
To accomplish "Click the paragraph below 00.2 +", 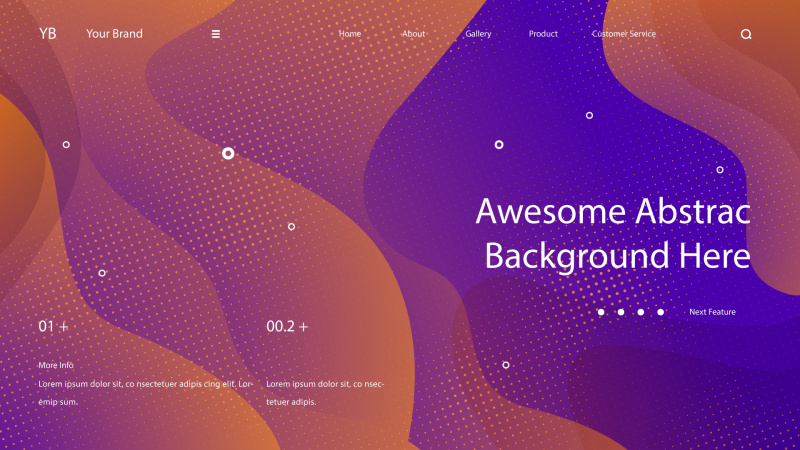I will pyautogui.click(x=325, y=393).
